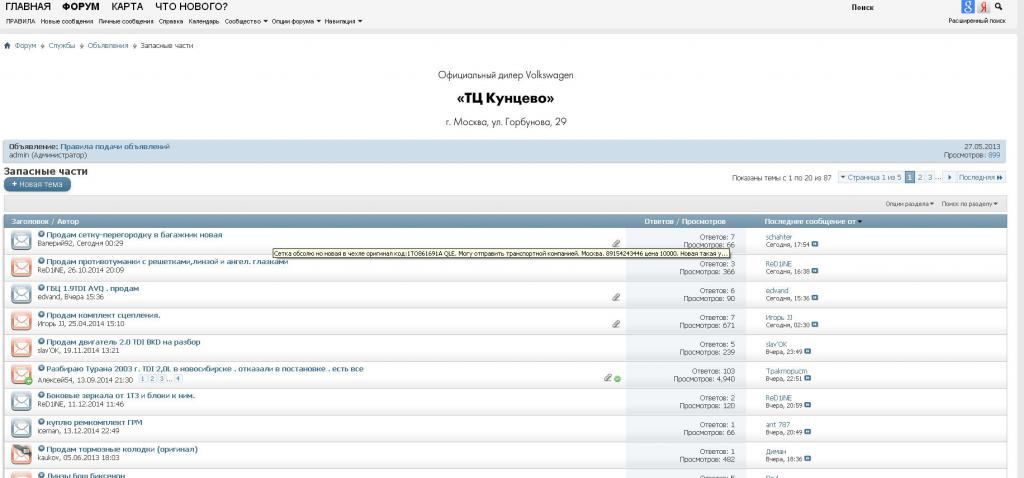Open the ГЛАВНАЯ tab

28,7
